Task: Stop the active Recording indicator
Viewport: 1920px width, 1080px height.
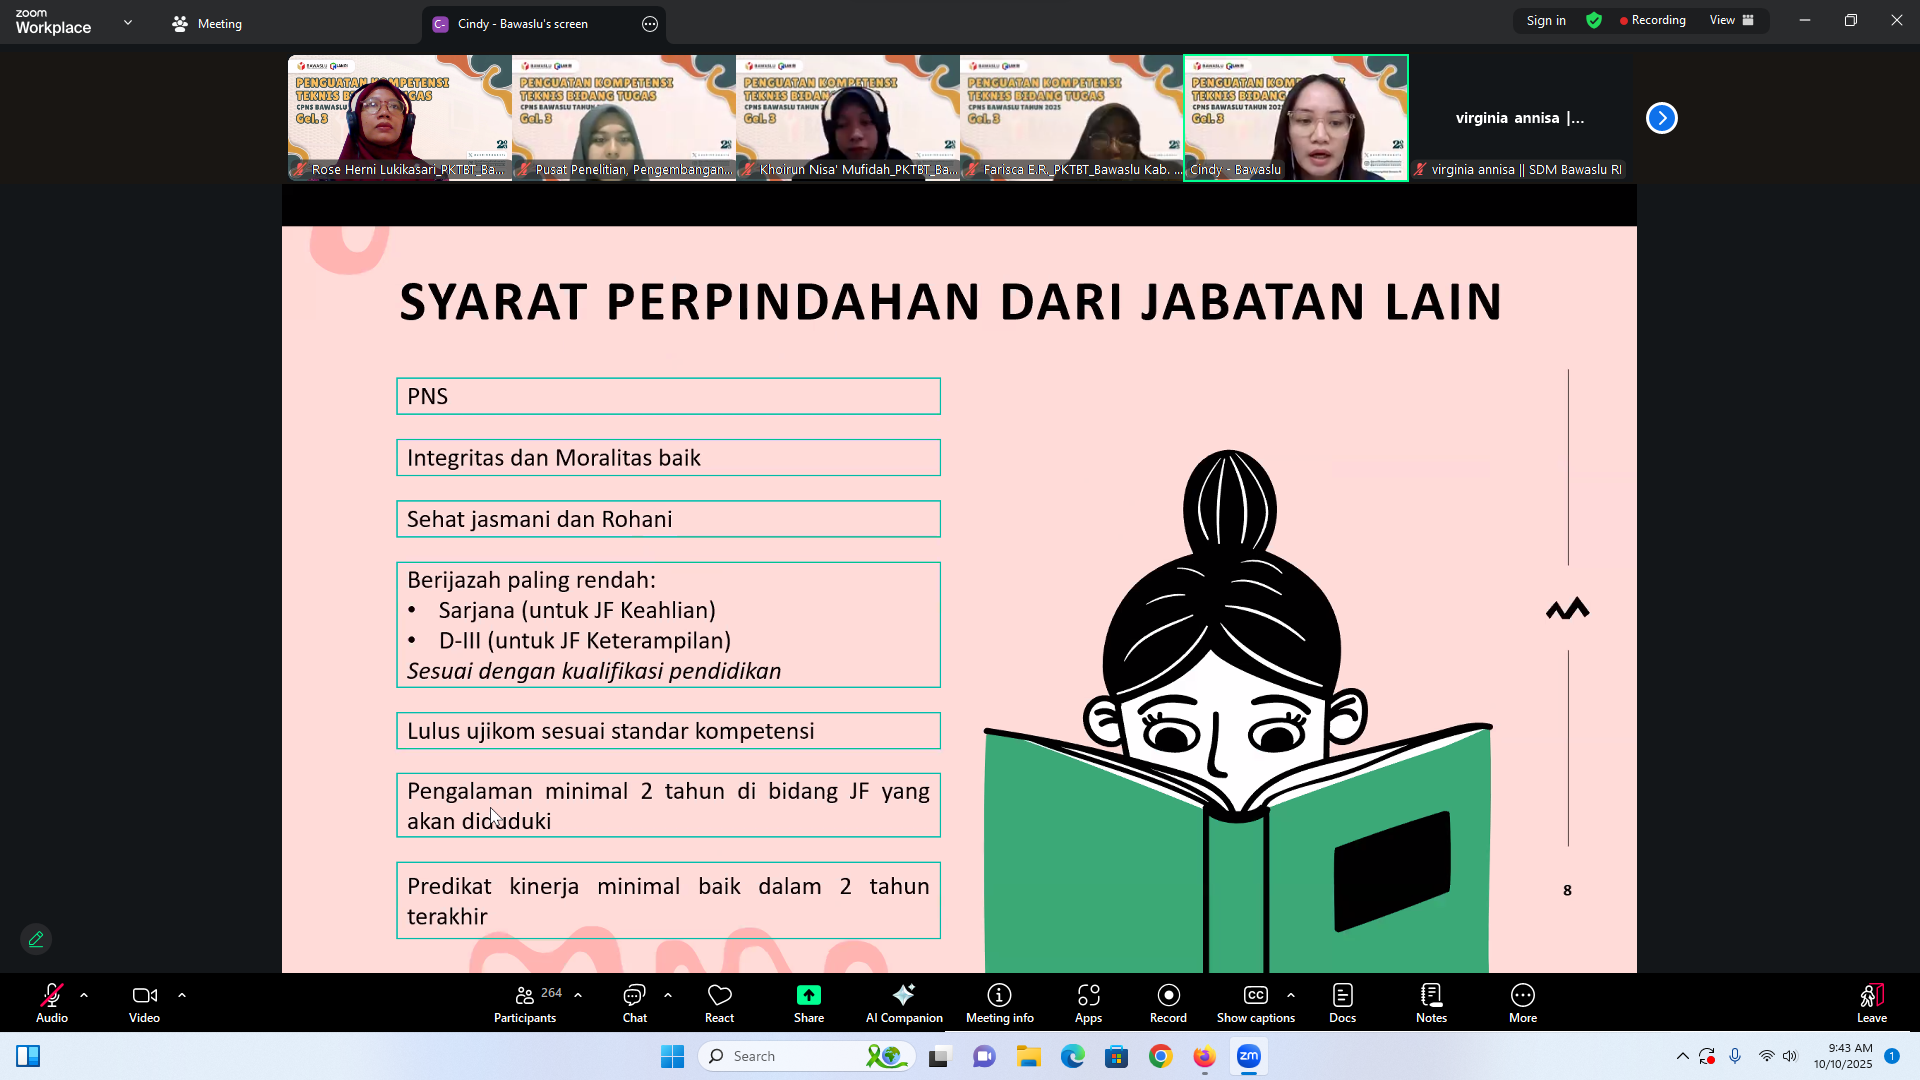Action: [1652, 20]
